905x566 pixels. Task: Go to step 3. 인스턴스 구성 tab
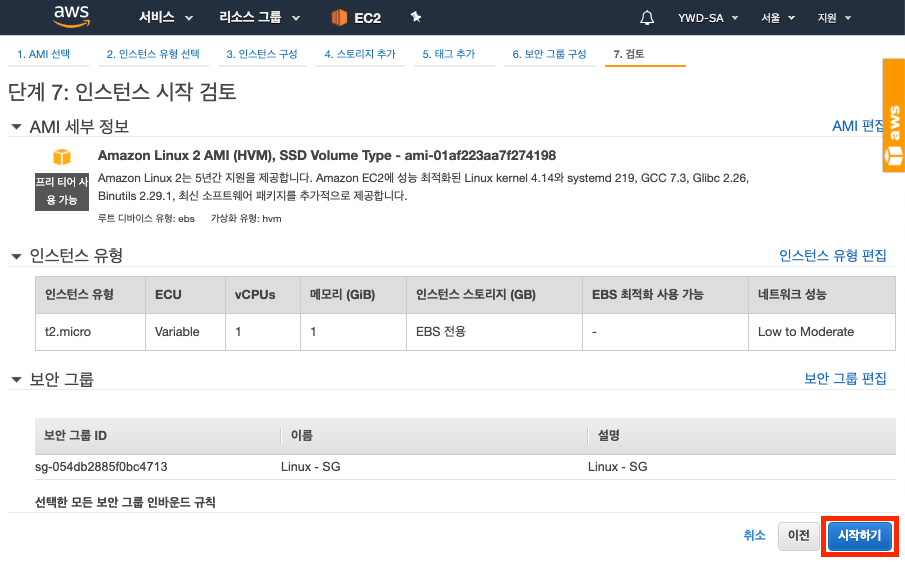[x=261, y=54]
